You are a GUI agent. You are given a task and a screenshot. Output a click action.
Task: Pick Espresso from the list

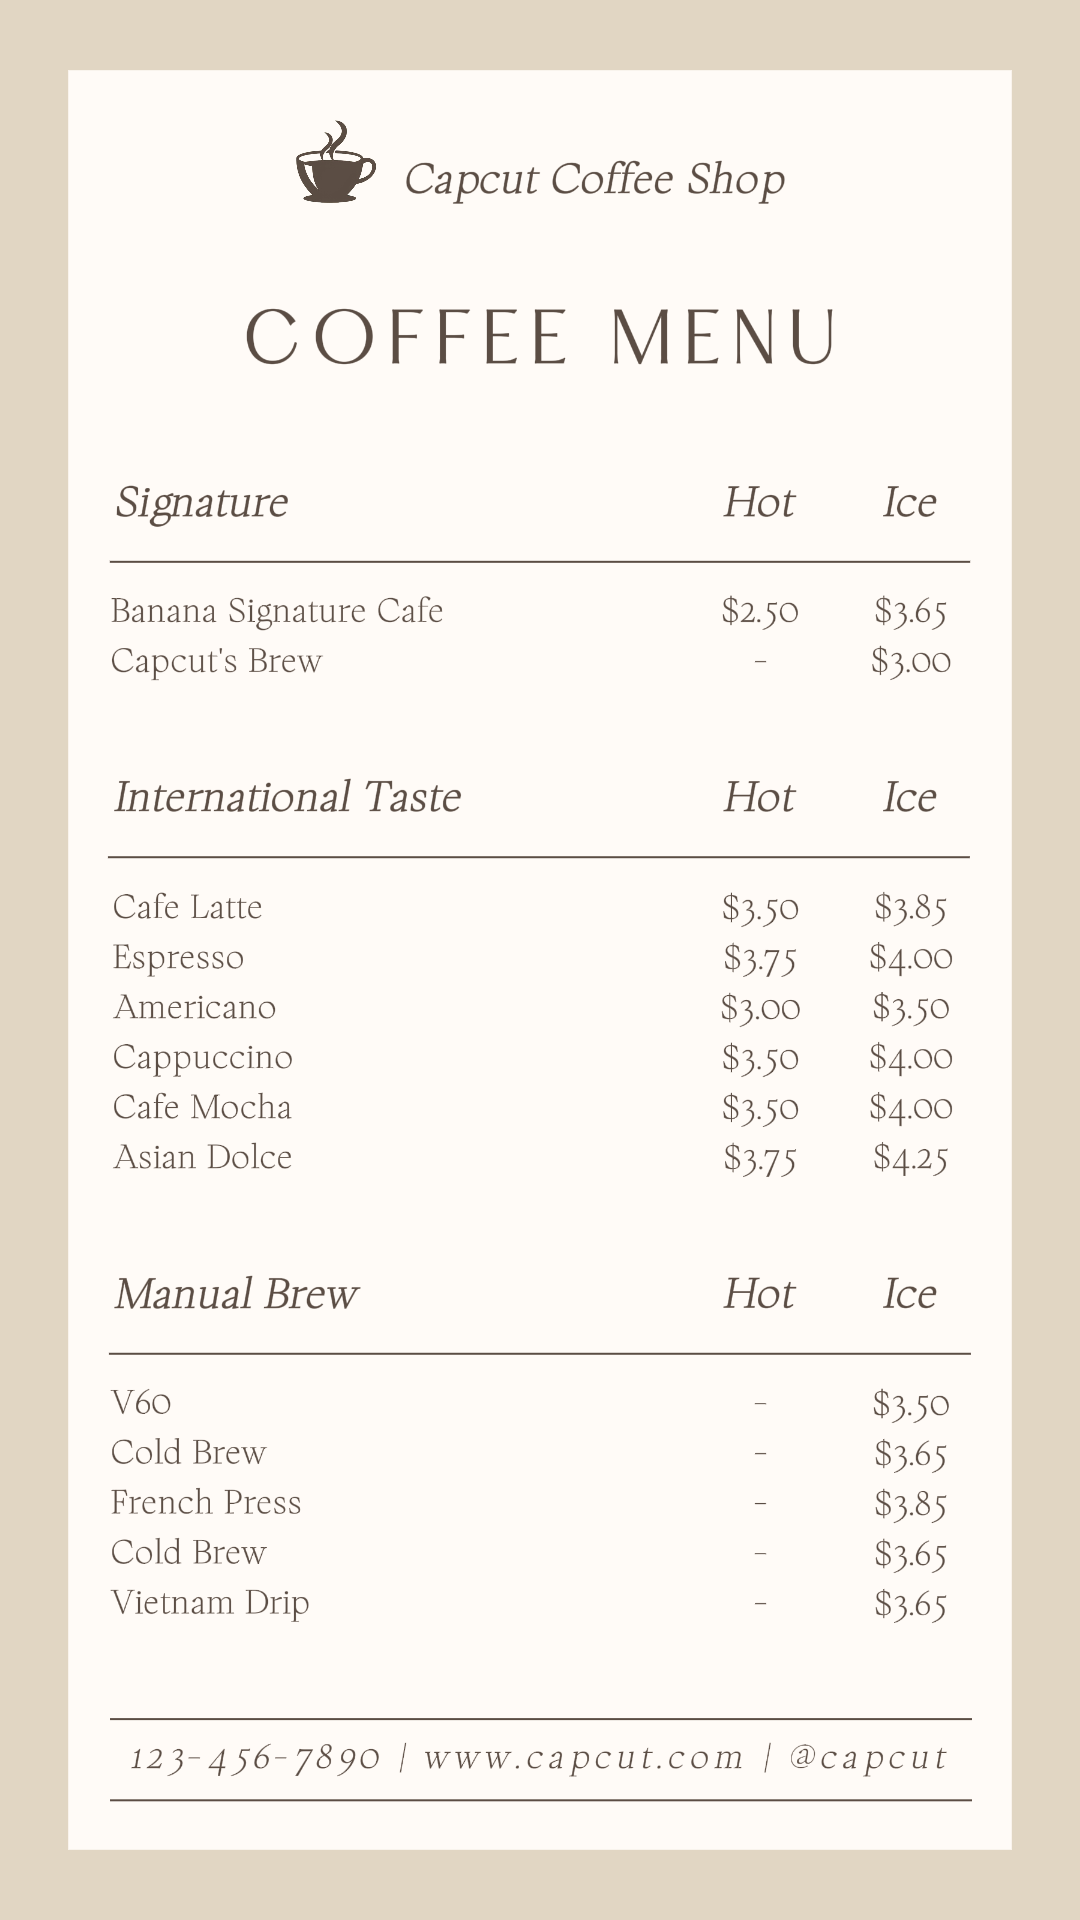[178, 957]
